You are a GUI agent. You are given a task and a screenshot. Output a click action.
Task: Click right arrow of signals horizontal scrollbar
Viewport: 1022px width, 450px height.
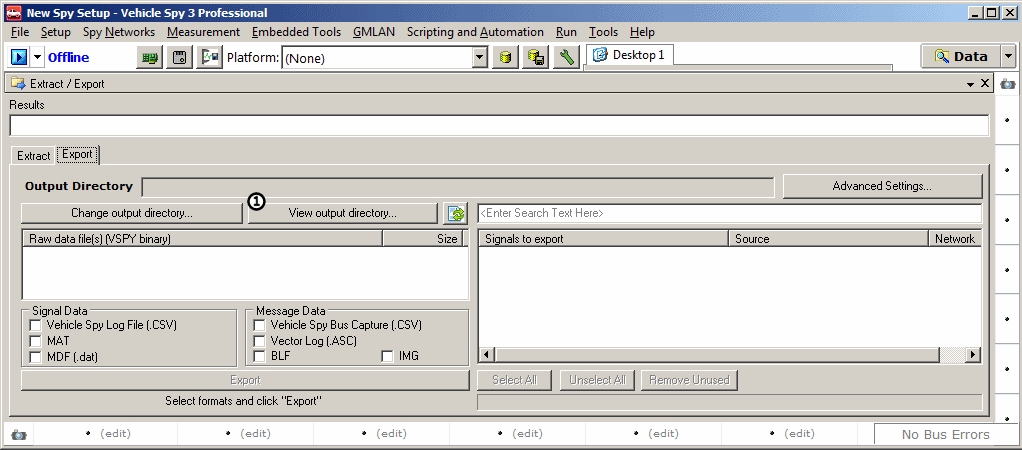pyautogui.click(x=973, y=355)
